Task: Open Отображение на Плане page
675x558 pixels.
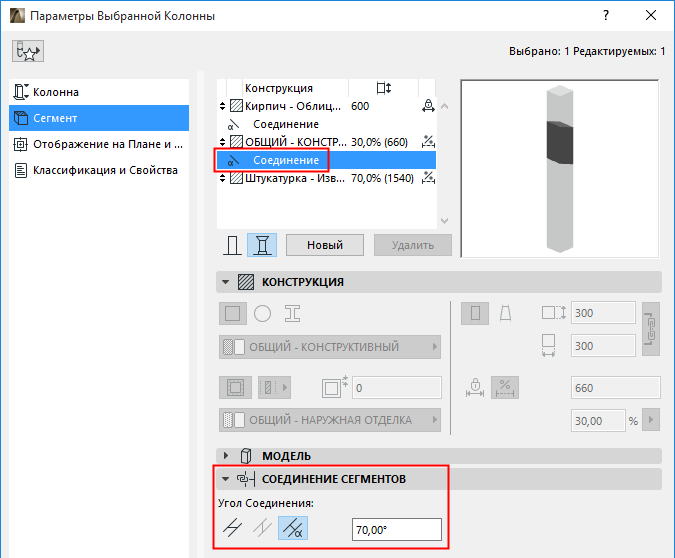Action: point(99,144)
